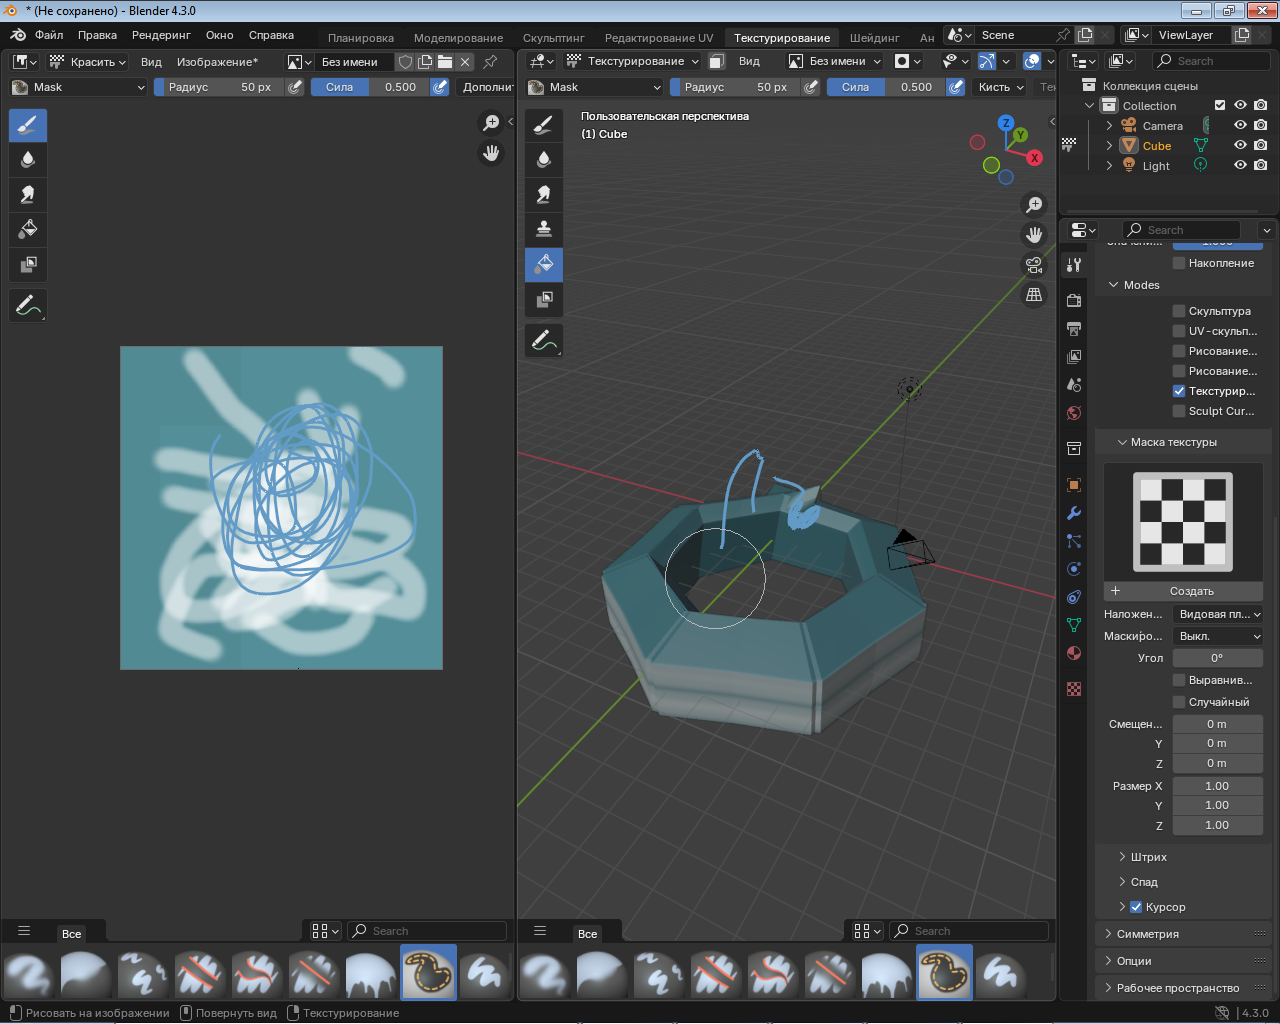Click the Mask tool in image editor

point(28,264)
